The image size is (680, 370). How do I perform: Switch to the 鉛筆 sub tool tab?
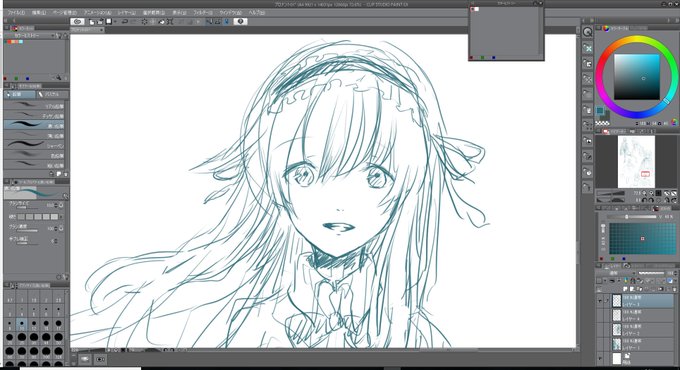click(20, 94)
